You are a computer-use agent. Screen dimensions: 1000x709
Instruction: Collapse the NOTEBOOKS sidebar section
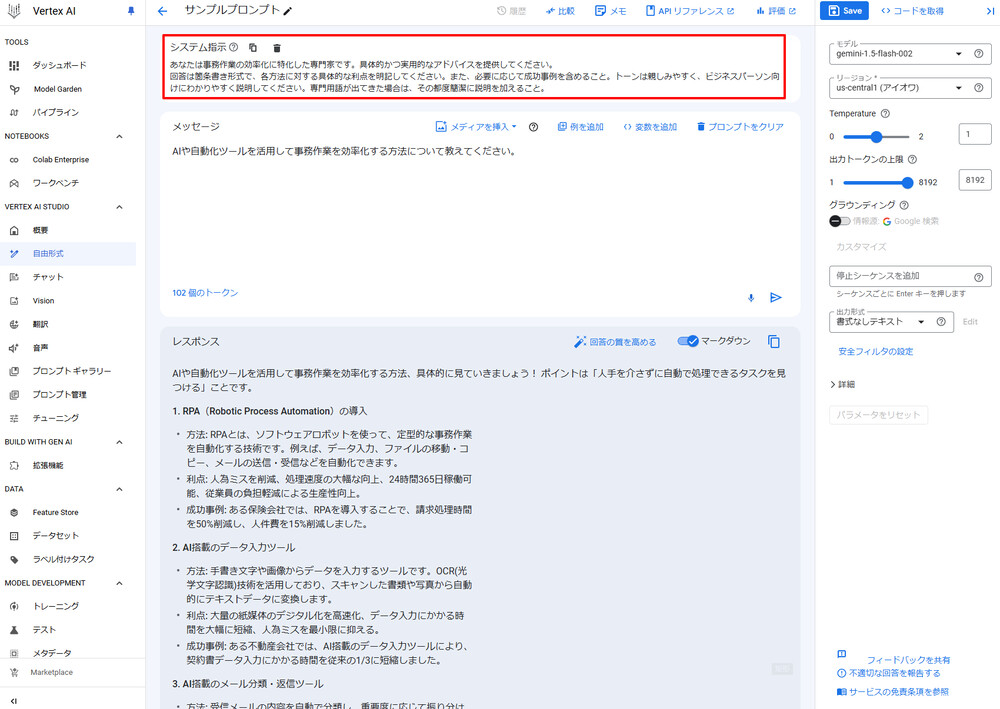pos(119,136)
